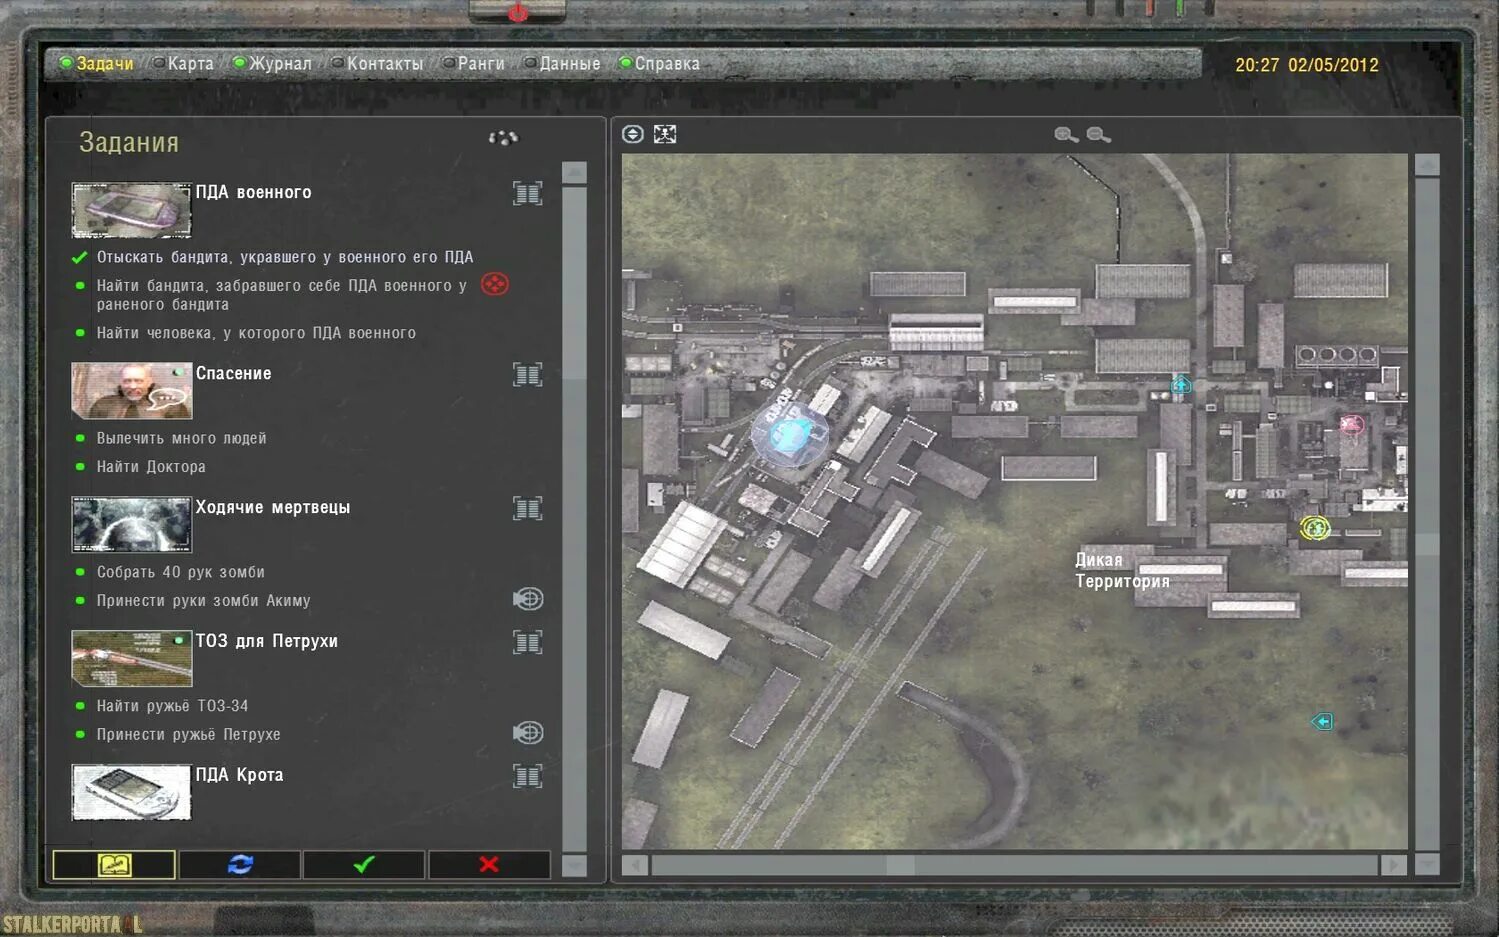
Task: Zoom in with the first magnifier icon
Action: click(1066, 135)
